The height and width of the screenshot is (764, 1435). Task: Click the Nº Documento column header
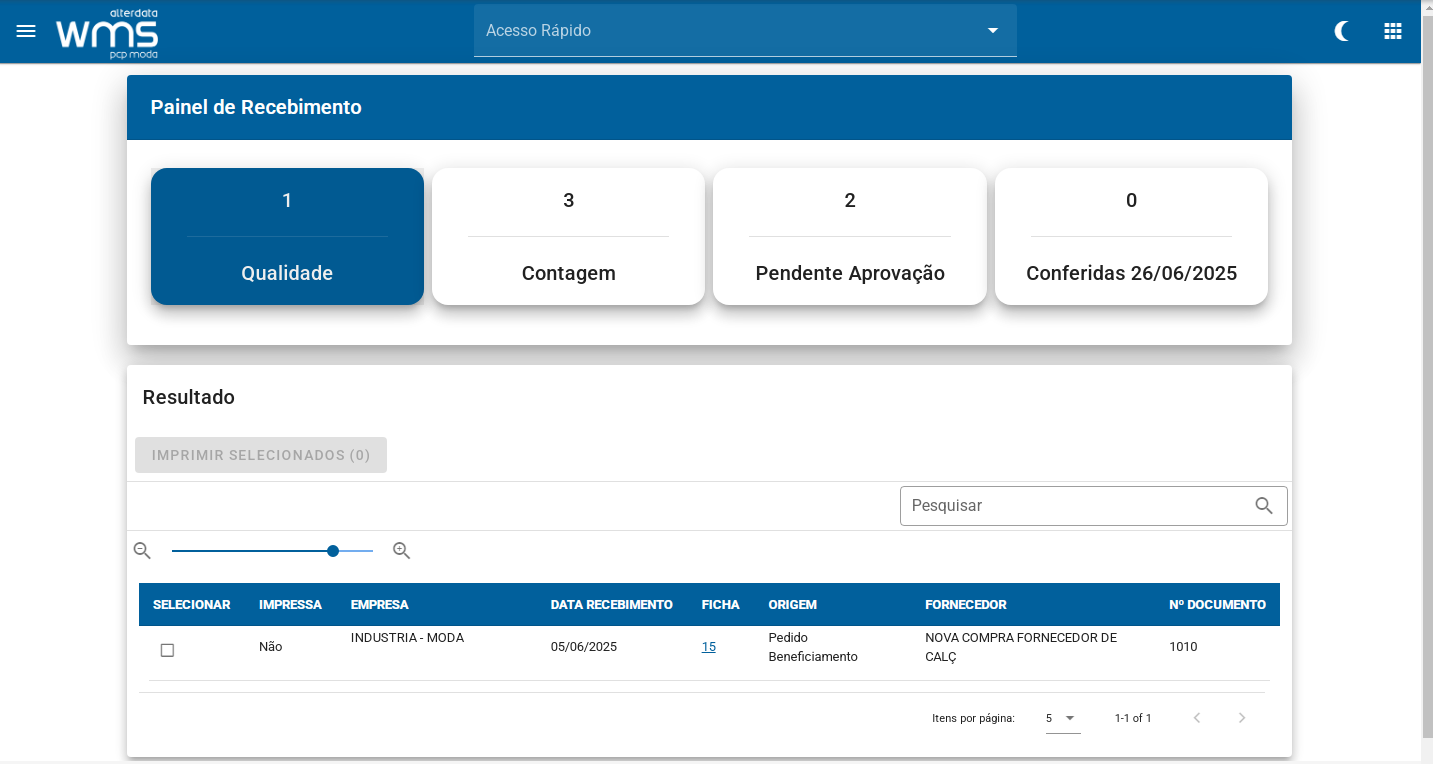(1218, 605)
